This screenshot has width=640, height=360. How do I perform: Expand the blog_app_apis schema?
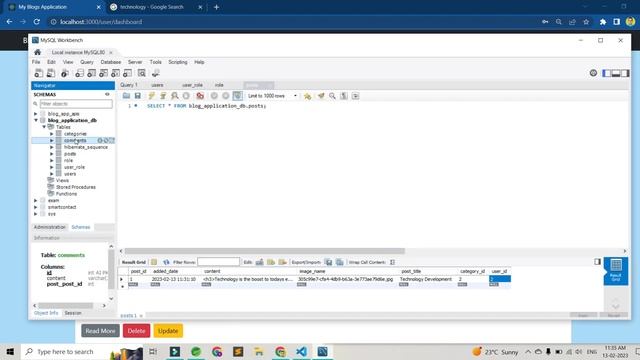click(x=36, y=114)
